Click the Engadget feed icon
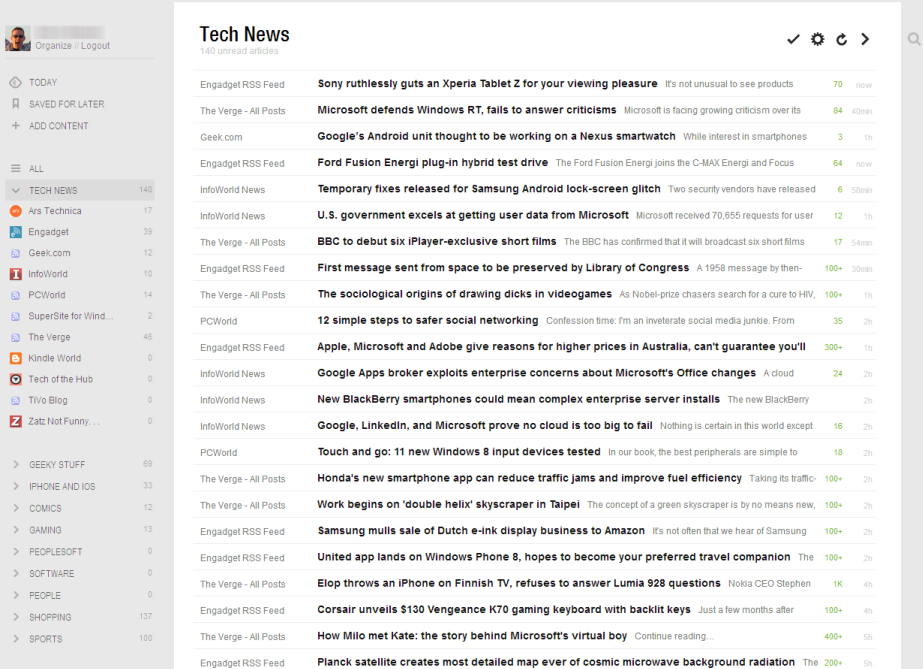 click(16, 232)
